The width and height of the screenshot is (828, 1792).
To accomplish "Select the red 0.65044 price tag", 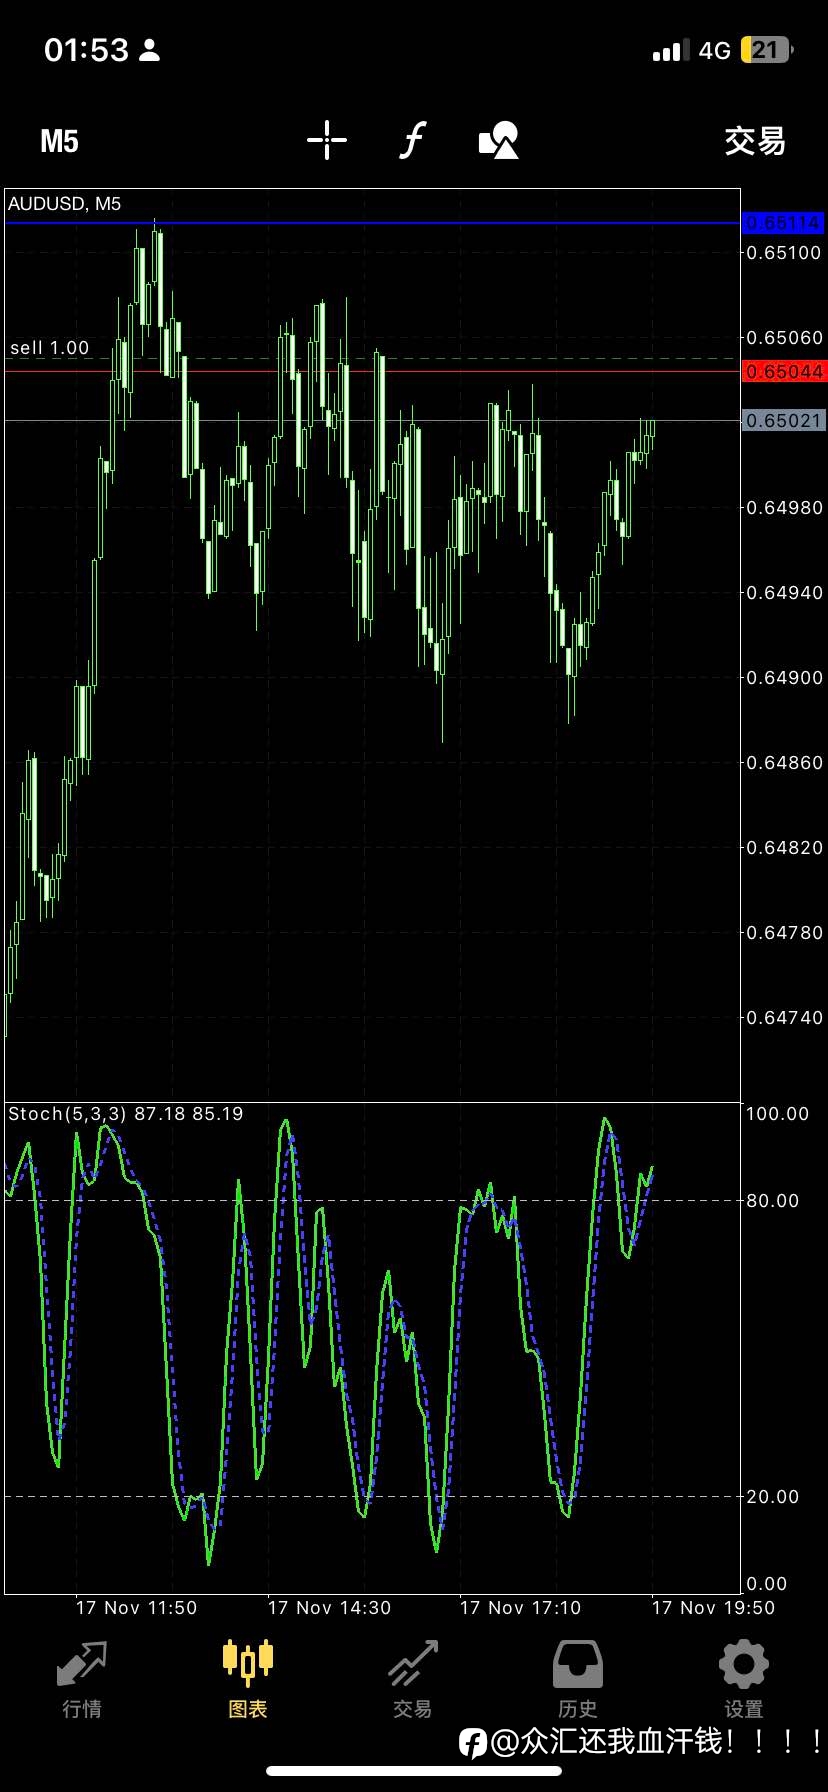I will (x=783, y=372).
